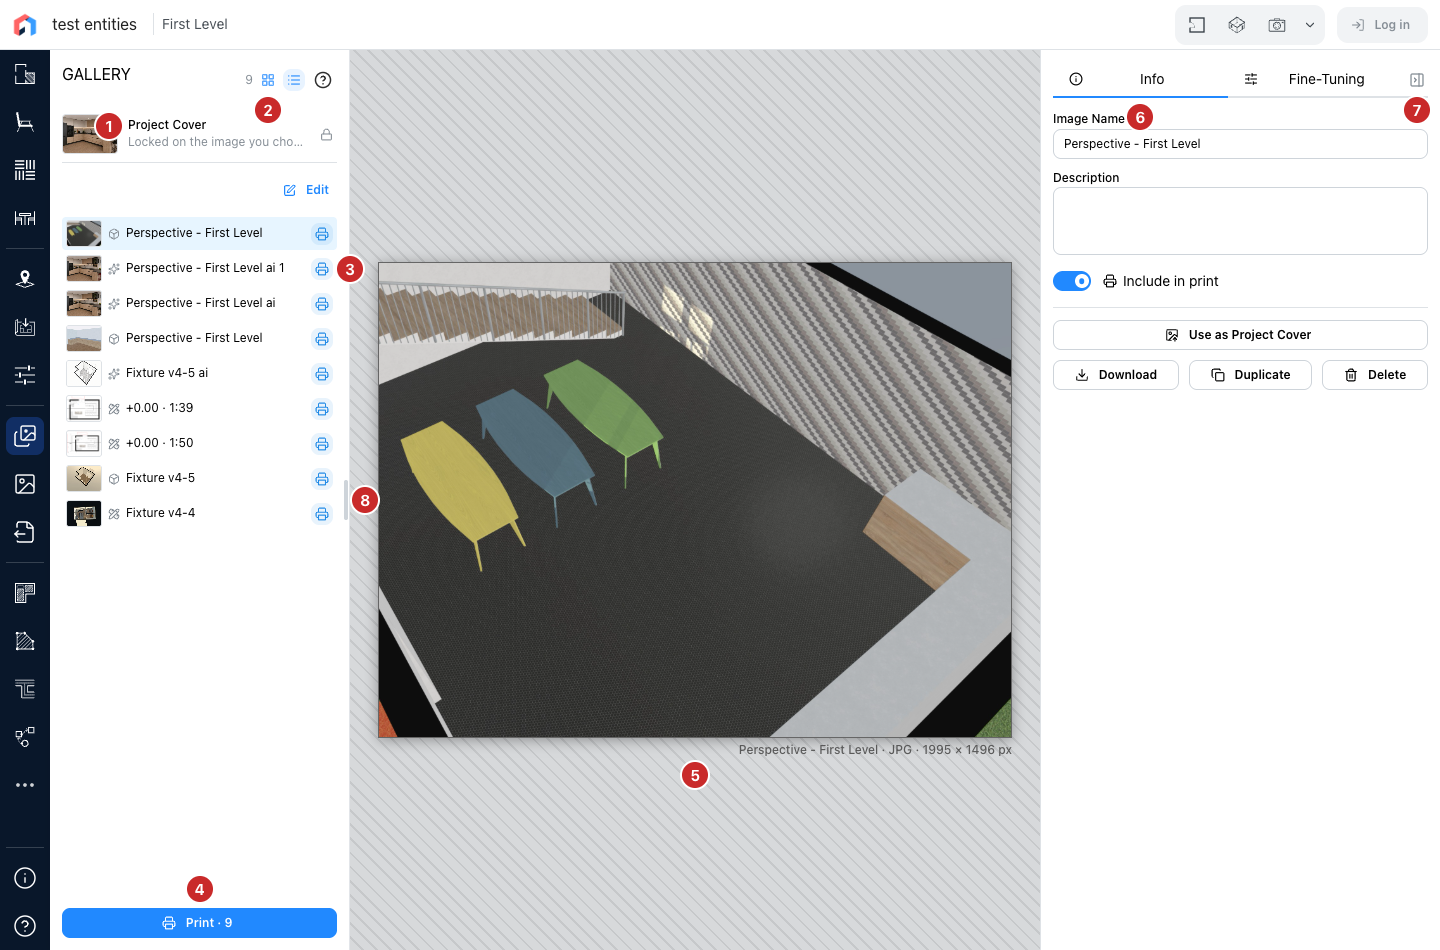Image resolution: width=1440 pixels, height=950 pixels.
Task: Delete the selected image
Action: [1375, 375]
